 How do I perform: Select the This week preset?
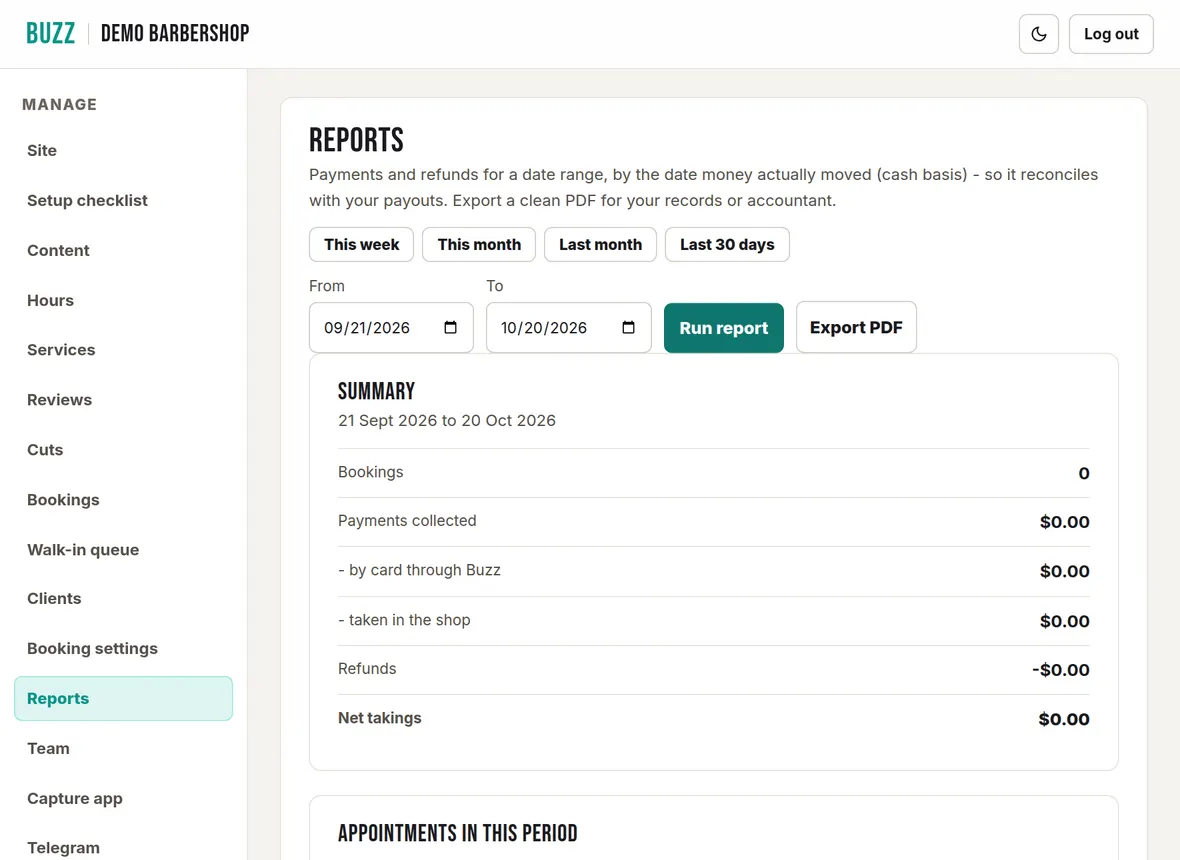tap(361, 245)
